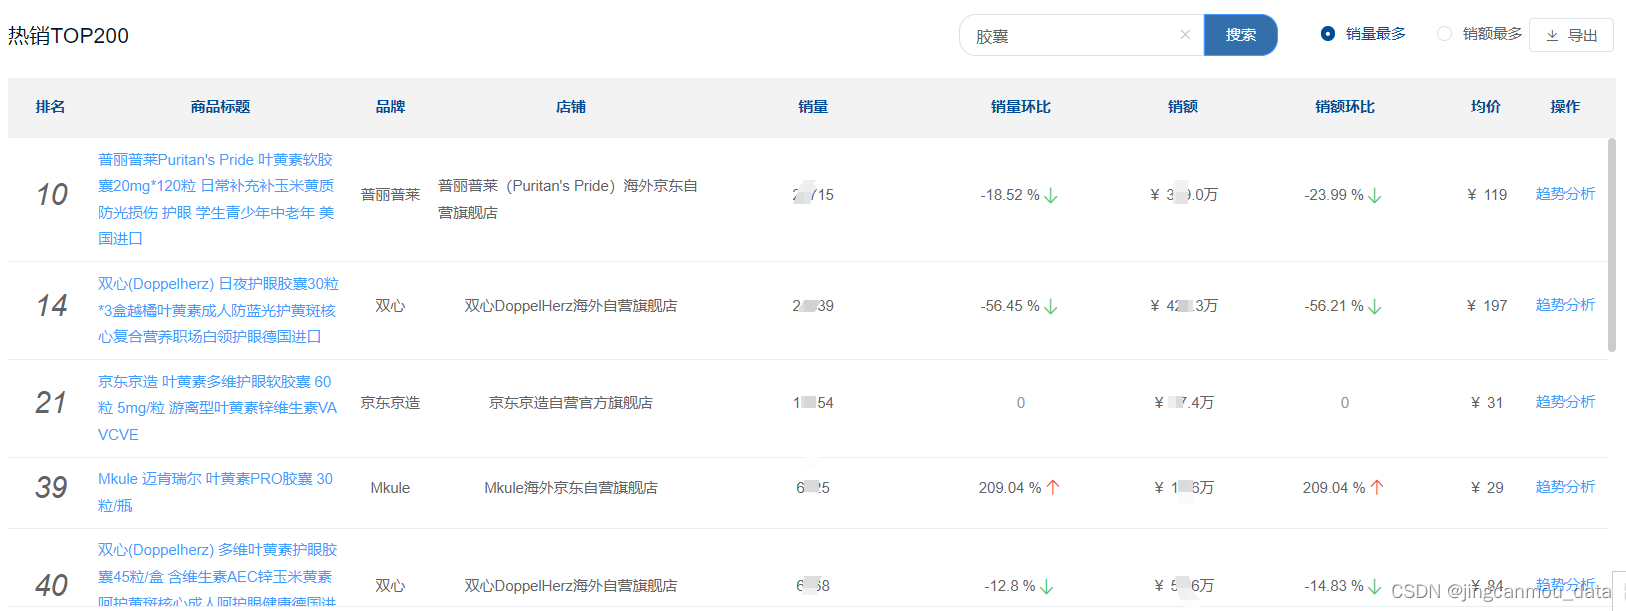
Task: Click rank number 39
Action: click(52, 488)
